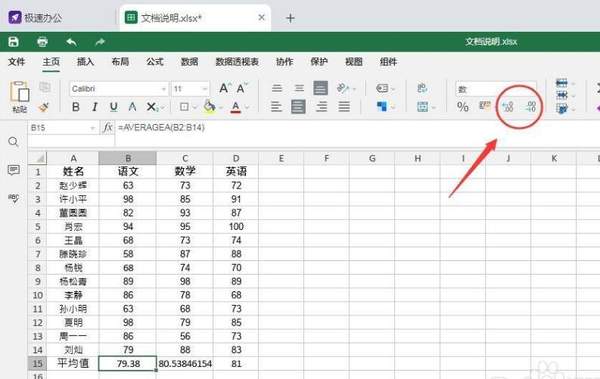The height and width of the screenshot is (379, 600).
Task: Expand the borders dropdown arrow
Action: click(x=195, y=107)
